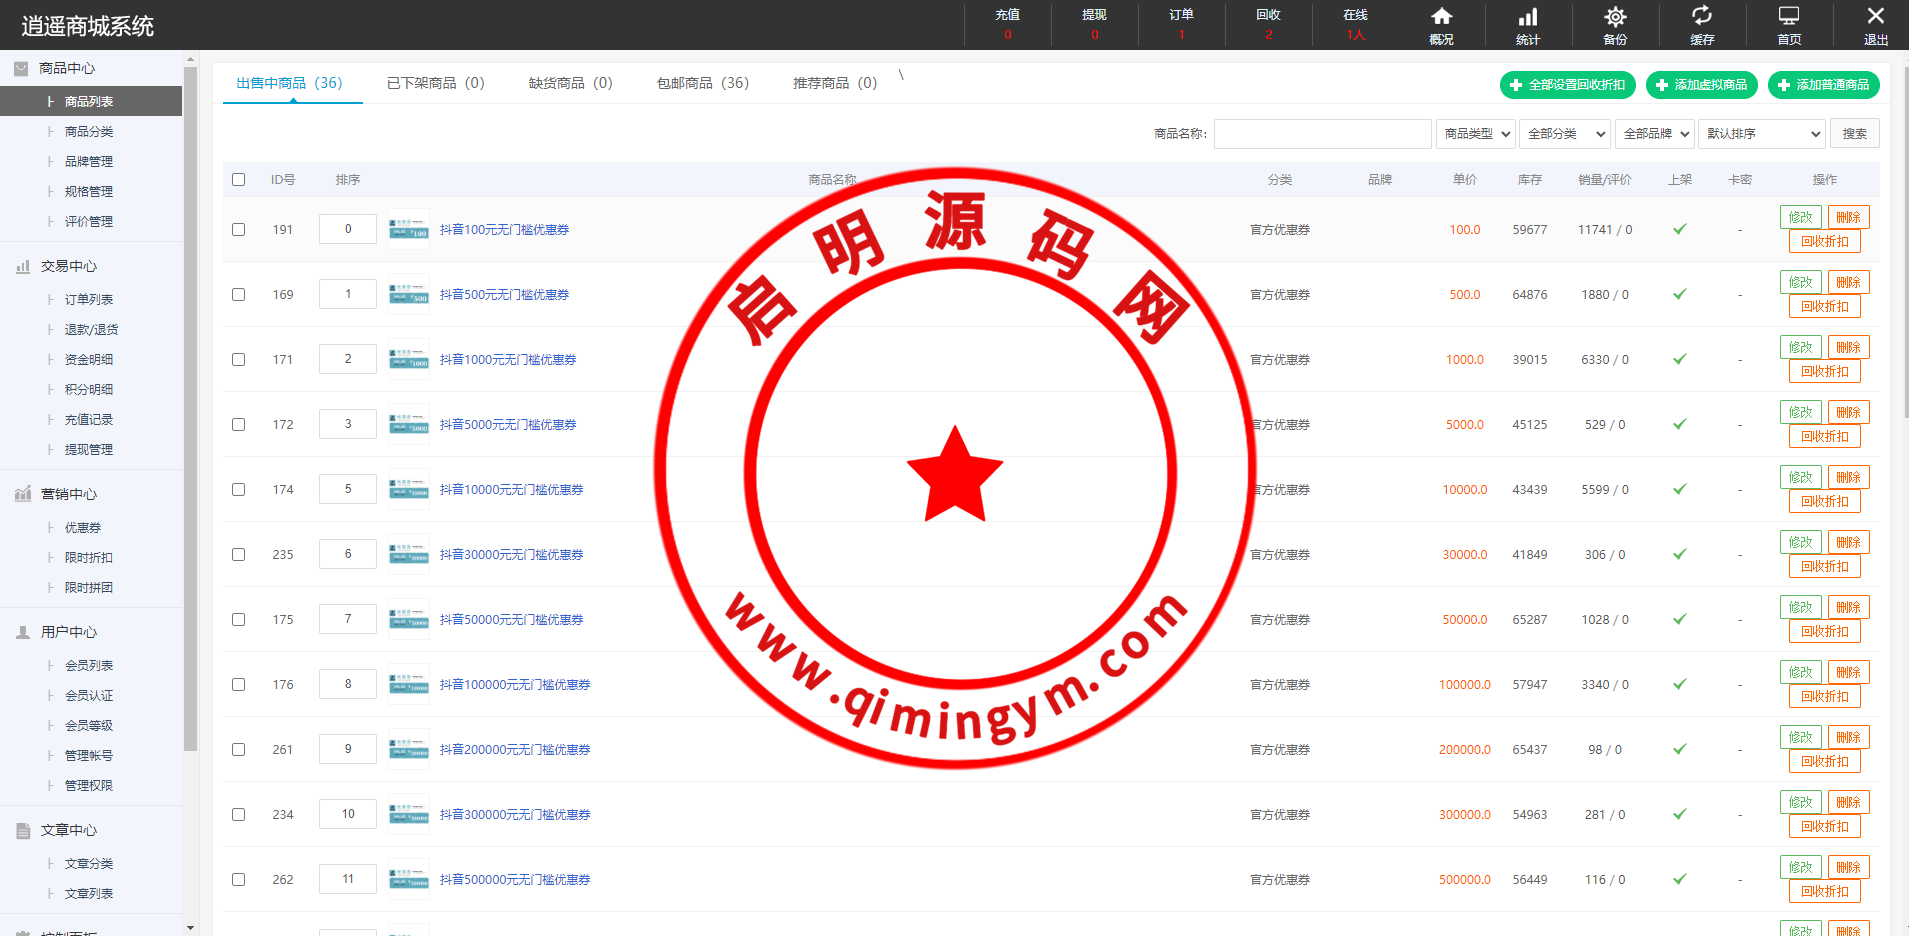Click the 交易中心 bar chart icon
Viewport: 1909px width, 936px height.
(x=23, y=267)
